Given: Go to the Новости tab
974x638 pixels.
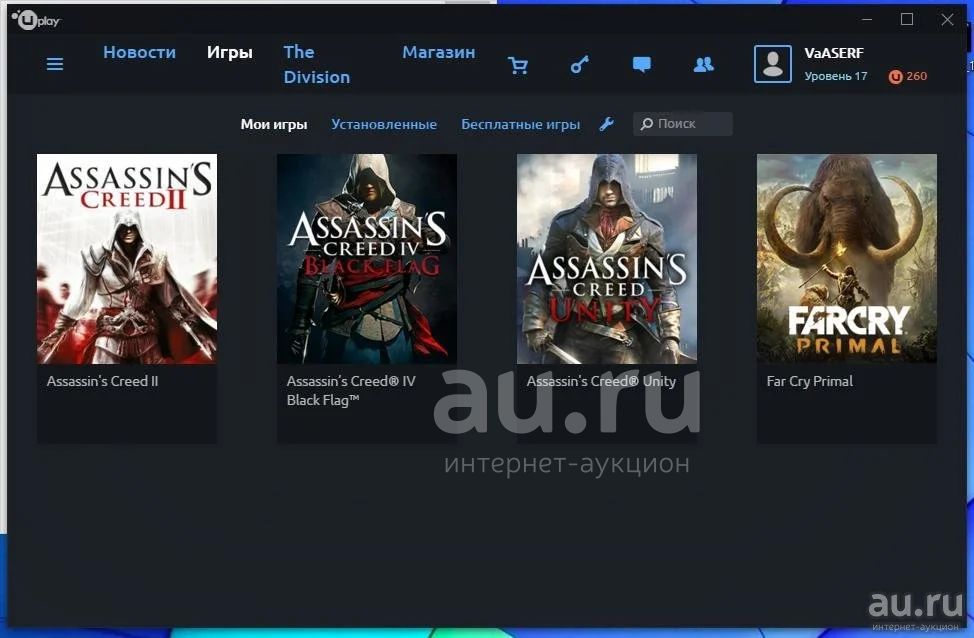Looking at the screenshot, I should coord(140,52).
